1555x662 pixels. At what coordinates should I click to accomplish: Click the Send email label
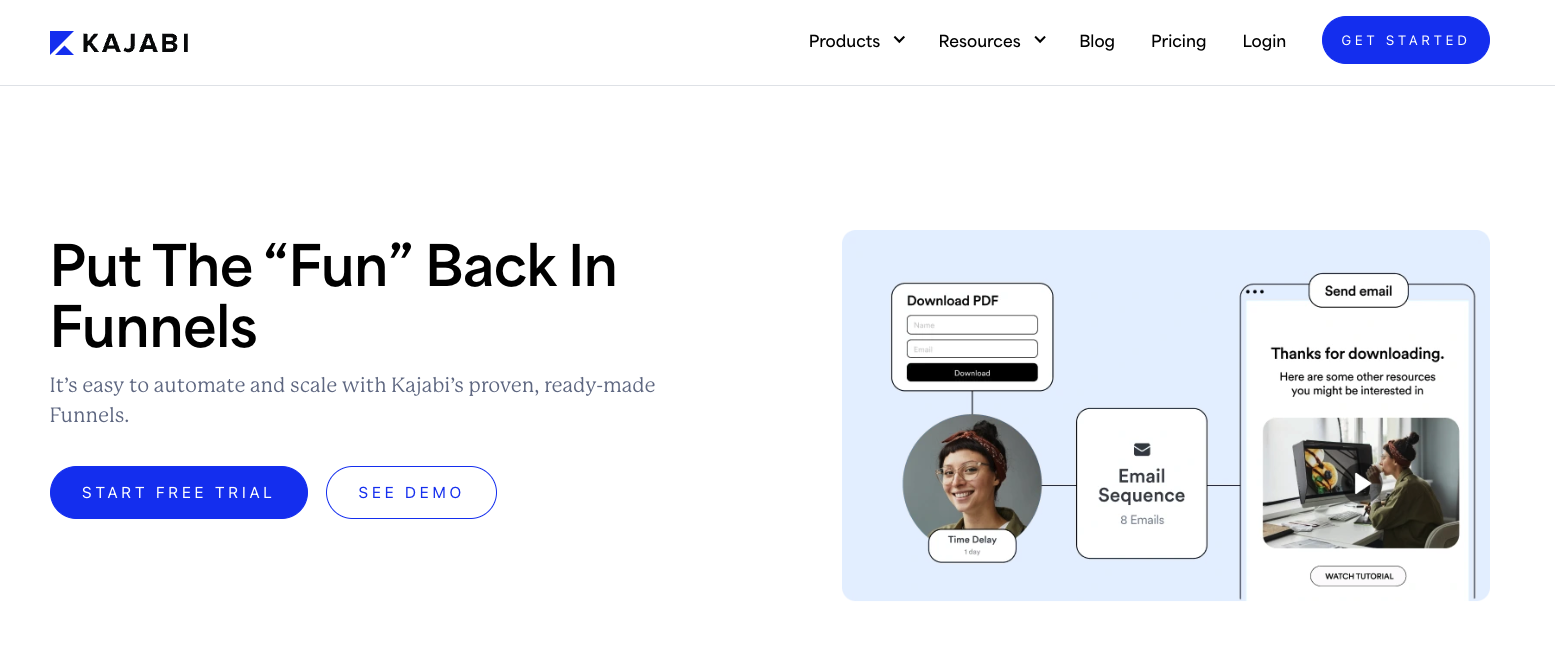1358,291
